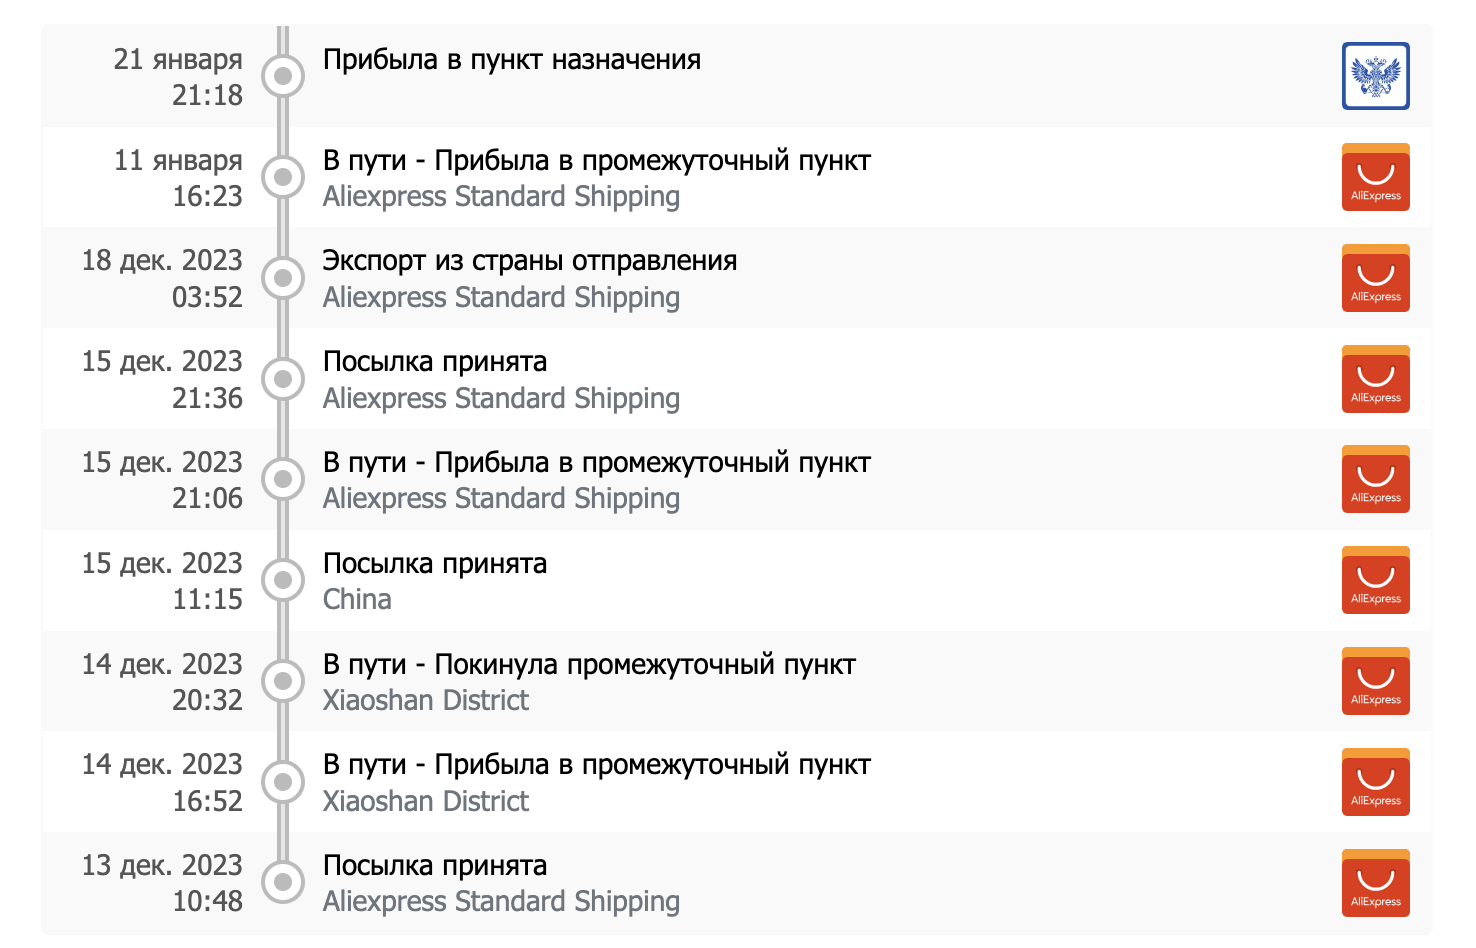
Task: Click AliExpress icon beside China event
Action: pos(1375,580)
